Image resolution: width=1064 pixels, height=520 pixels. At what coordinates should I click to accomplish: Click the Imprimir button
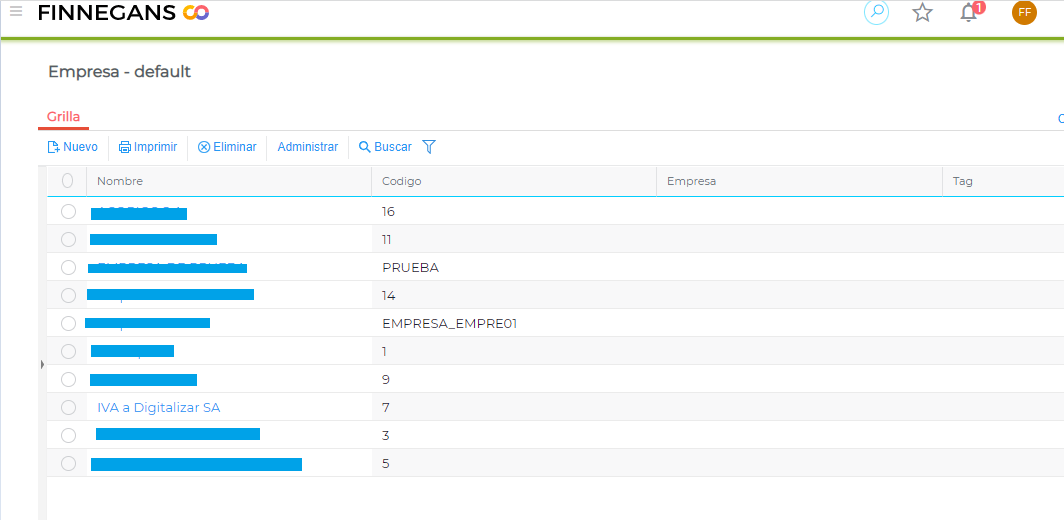(148, 147)
